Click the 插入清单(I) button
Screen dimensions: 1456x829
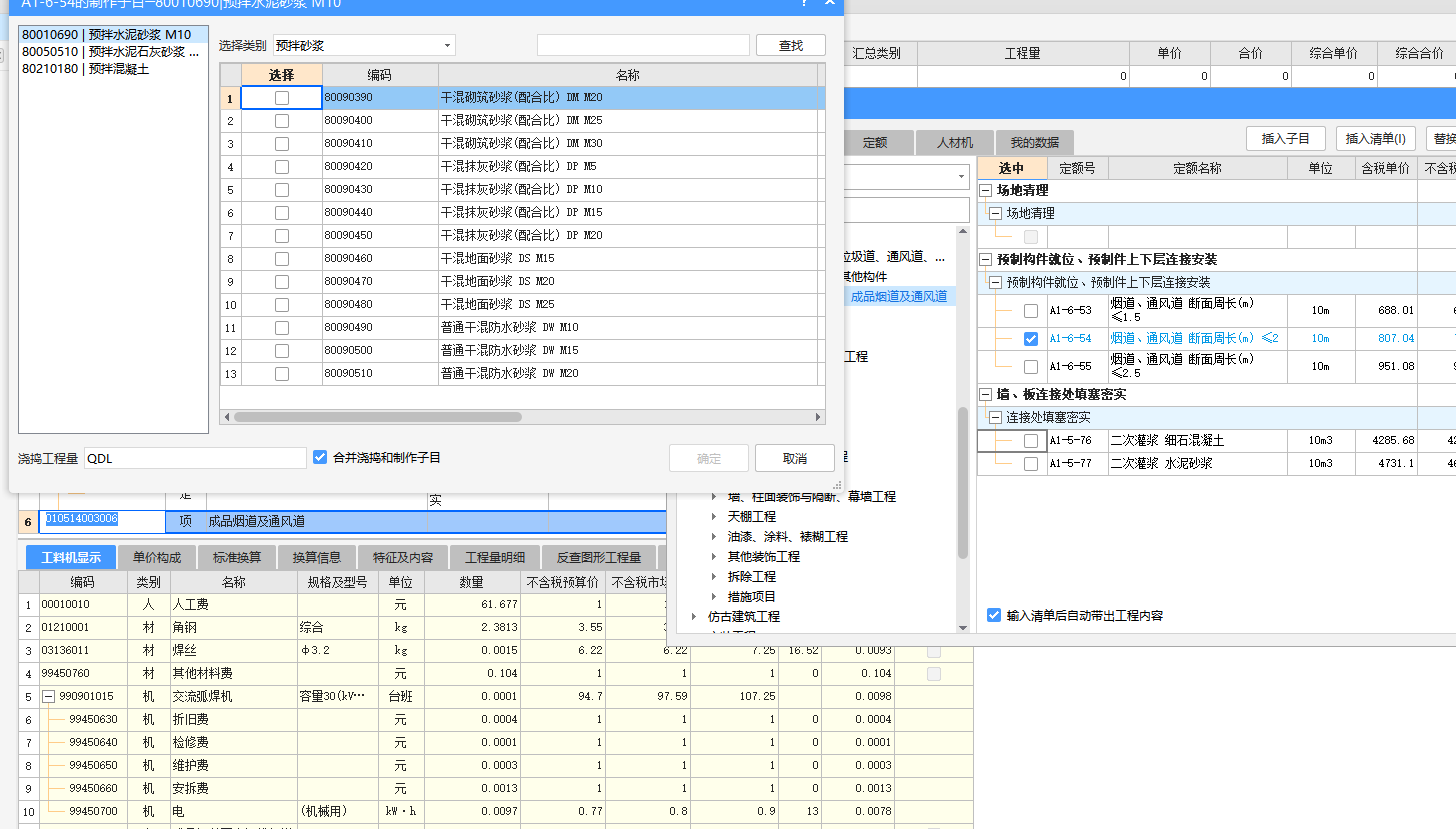coord(1376,138)
